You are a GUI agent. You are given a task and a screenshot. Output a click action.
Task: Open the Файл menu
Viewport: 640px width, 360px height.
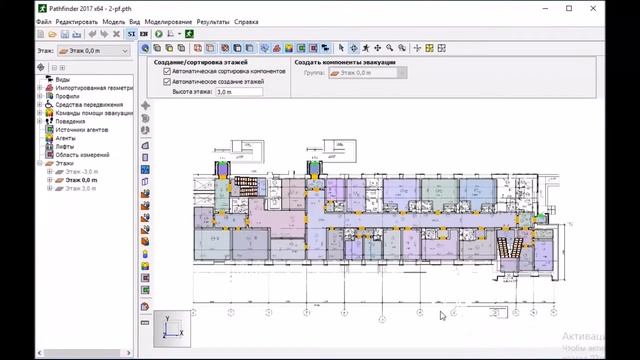[x=44, y=22]
